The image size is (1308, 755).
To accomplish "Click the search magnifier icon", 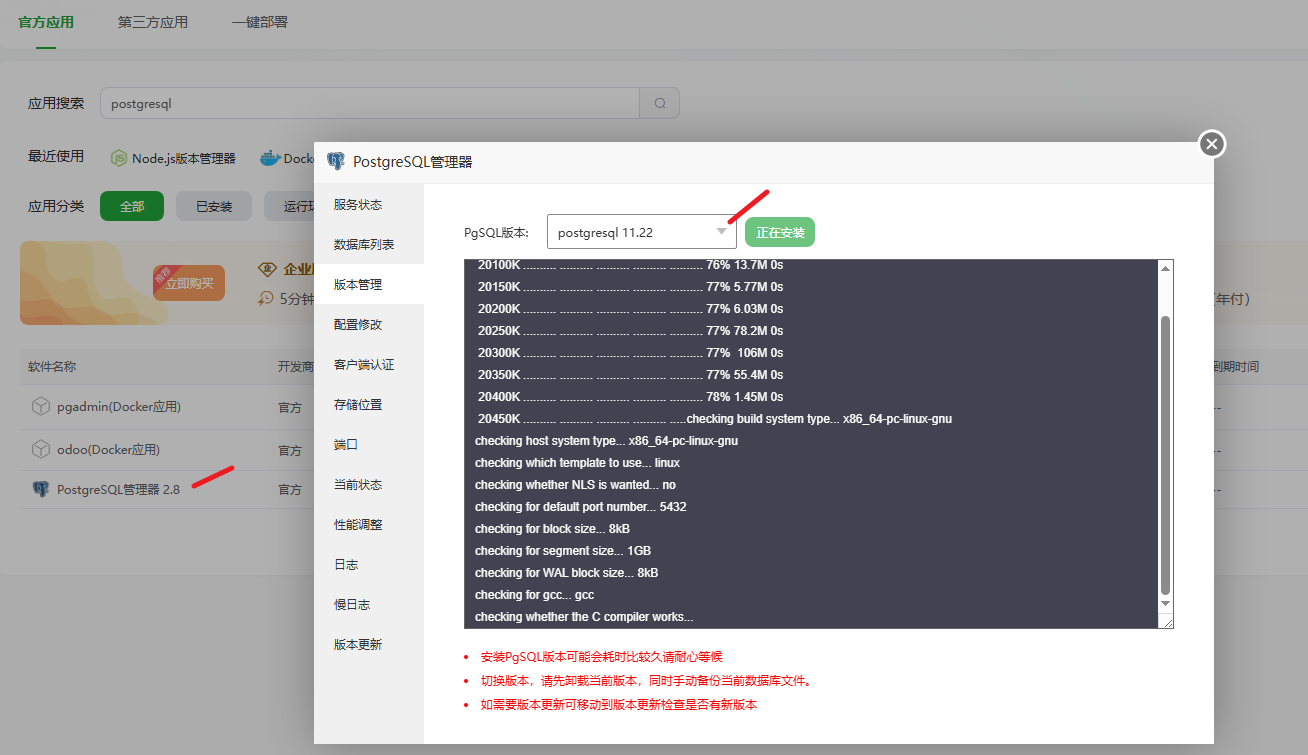I will (659, 103).
